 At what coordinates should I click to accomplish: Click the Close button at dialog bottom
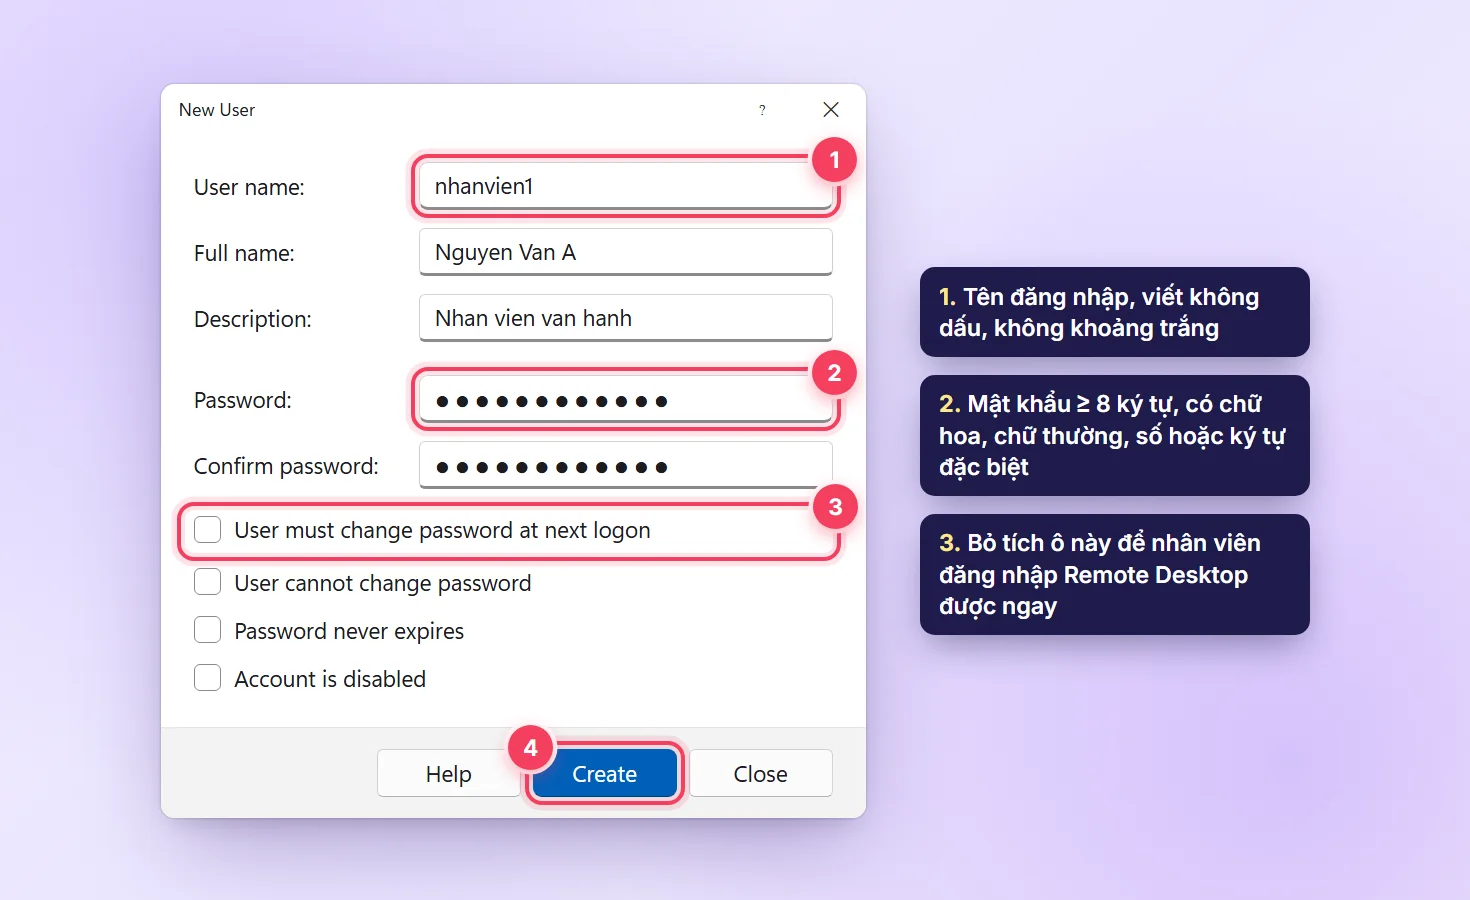[x=760, y=774]
